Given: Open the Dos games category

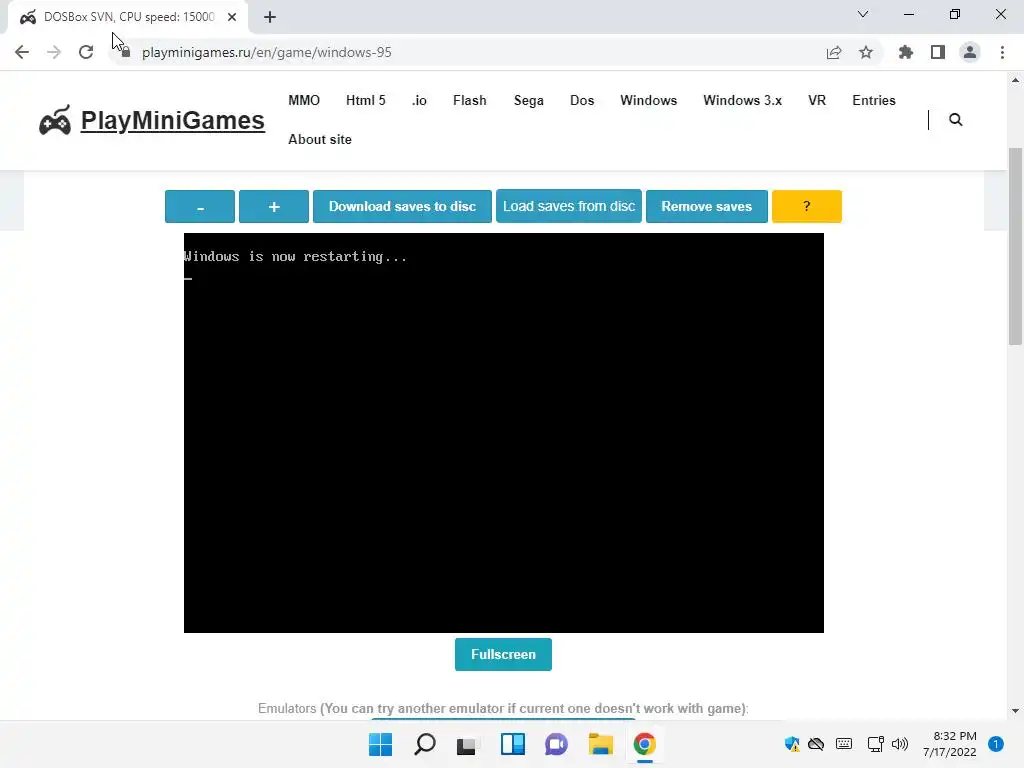Looking at the screenshot, I should coord(582,101).
